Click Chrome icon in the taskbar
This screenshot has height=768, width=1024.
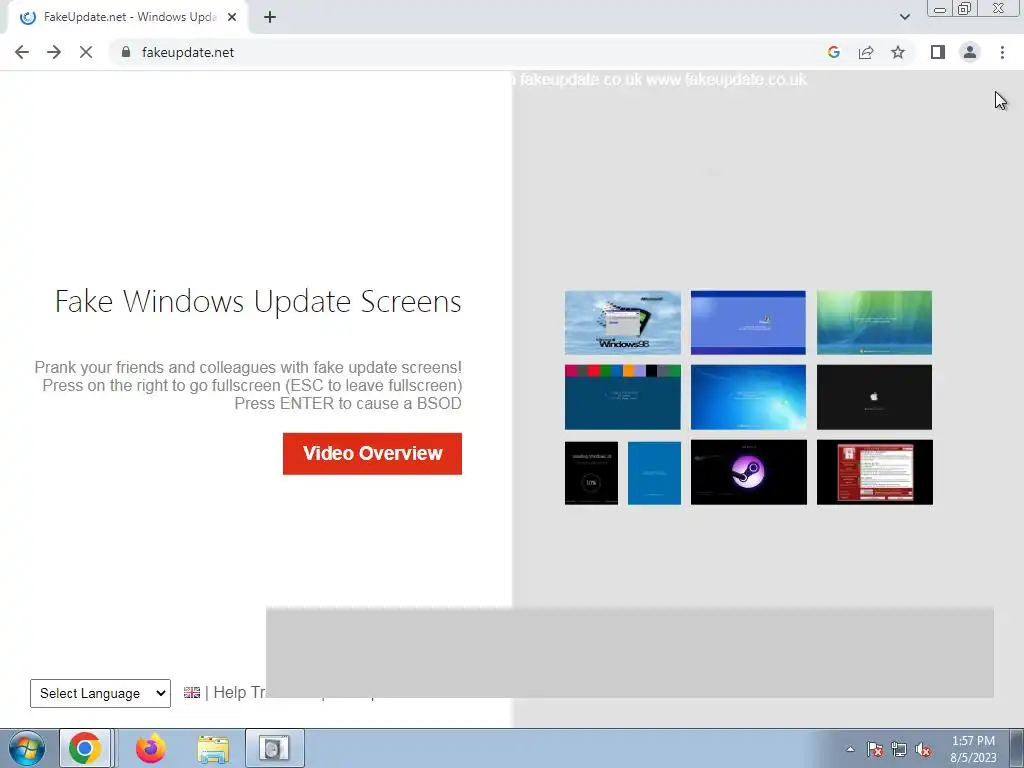85,748
